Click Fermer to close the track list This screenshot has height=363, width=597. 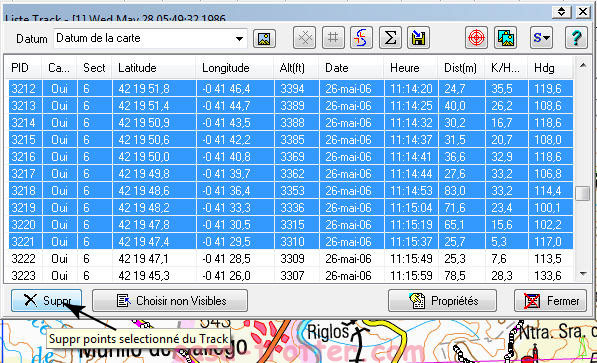[x=550, y=301]
